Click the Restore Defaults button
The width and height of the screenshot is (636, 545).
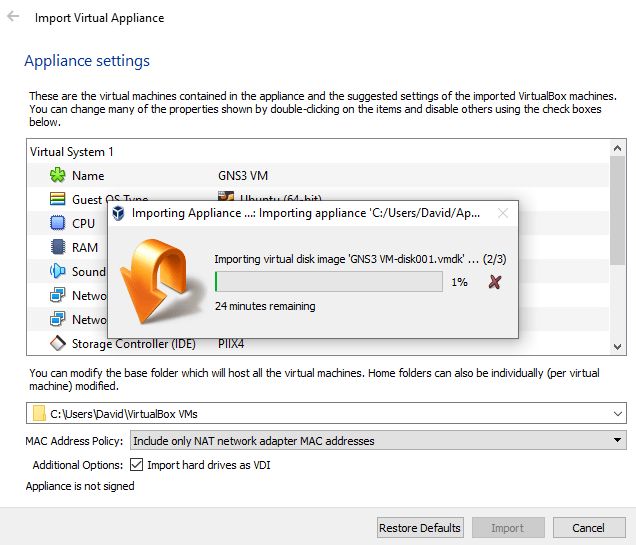click(420, 528)
